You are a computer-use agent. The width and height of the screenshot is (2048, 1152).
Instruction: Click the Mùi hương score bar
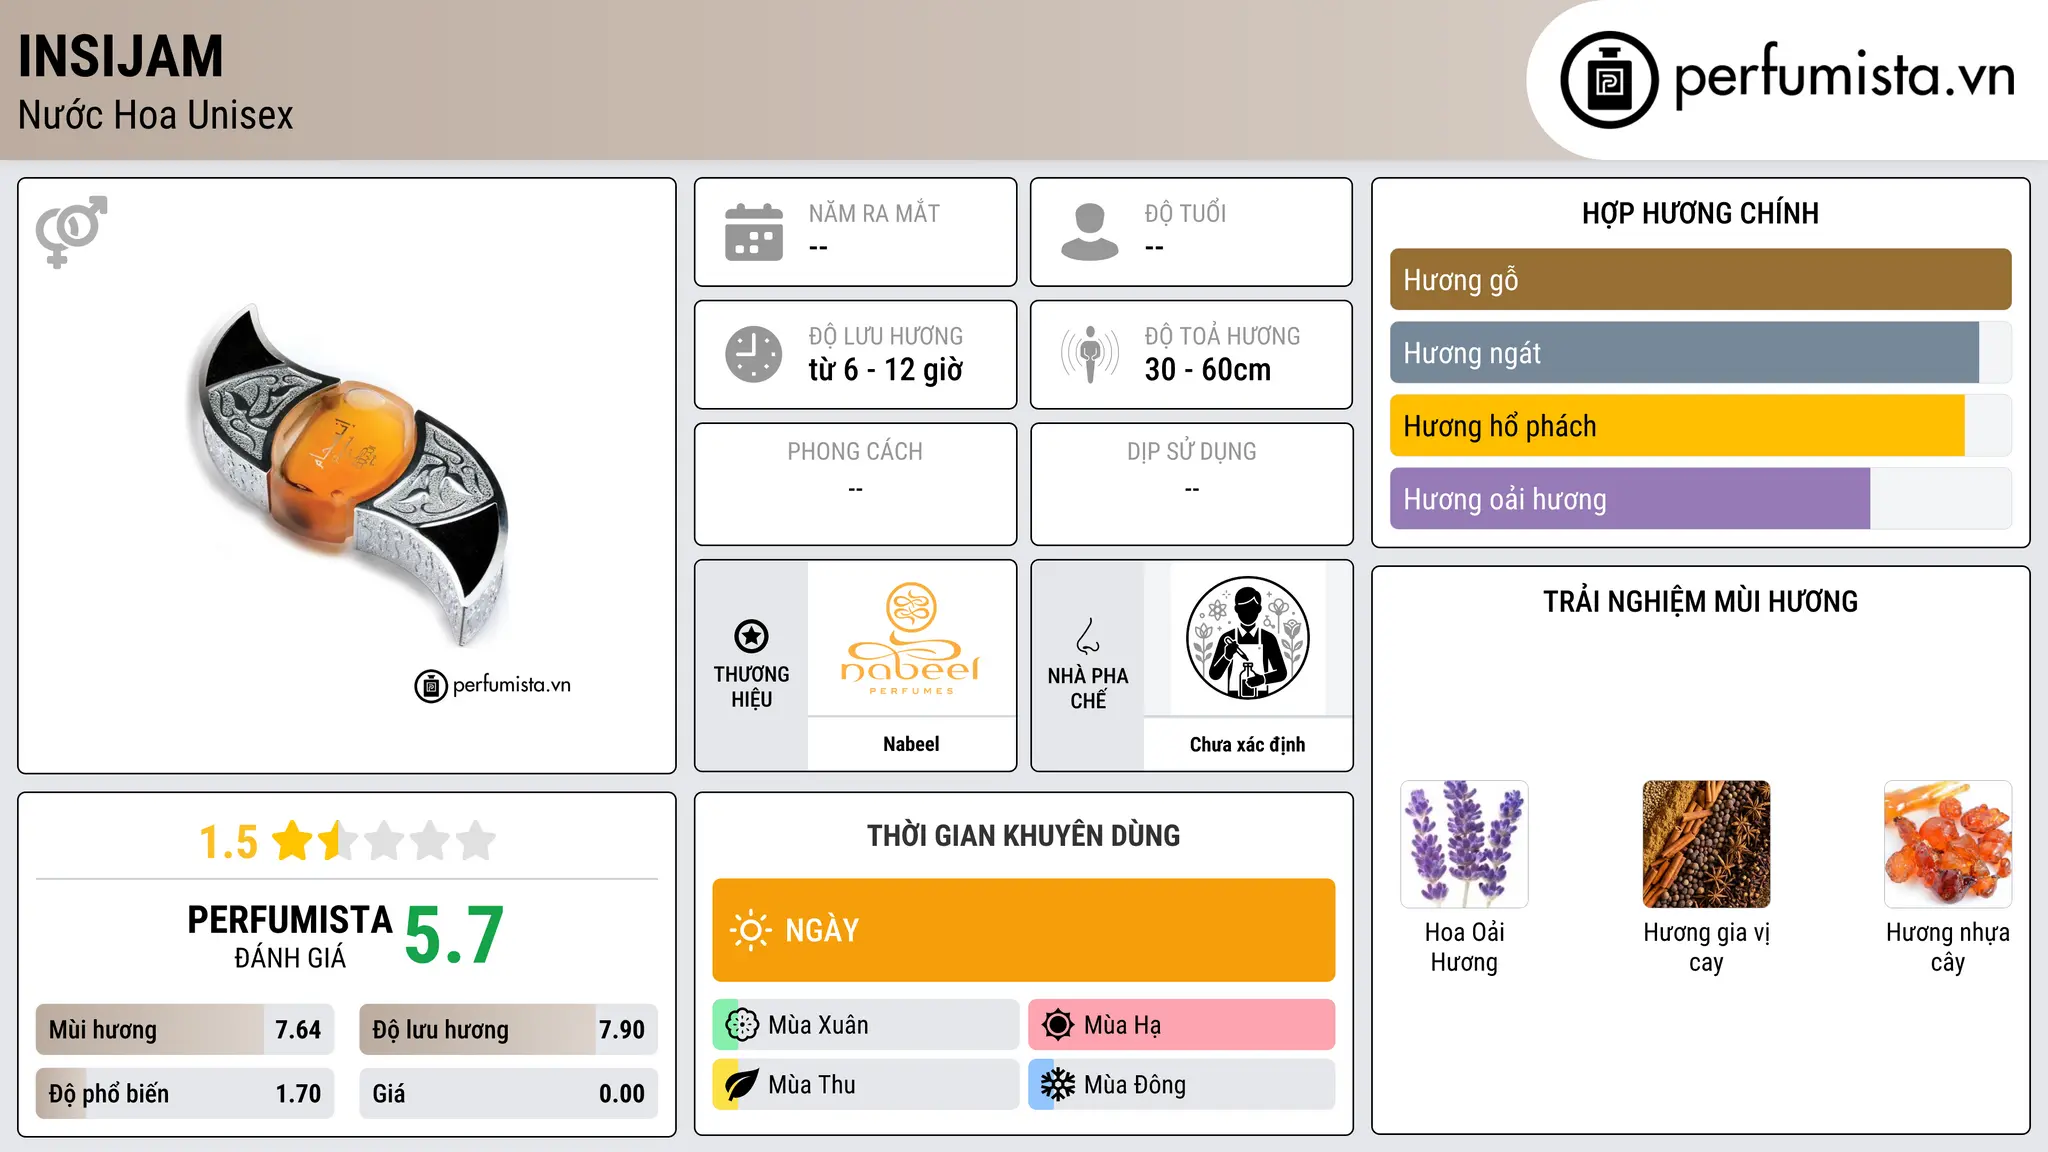tap(185, 1030)
